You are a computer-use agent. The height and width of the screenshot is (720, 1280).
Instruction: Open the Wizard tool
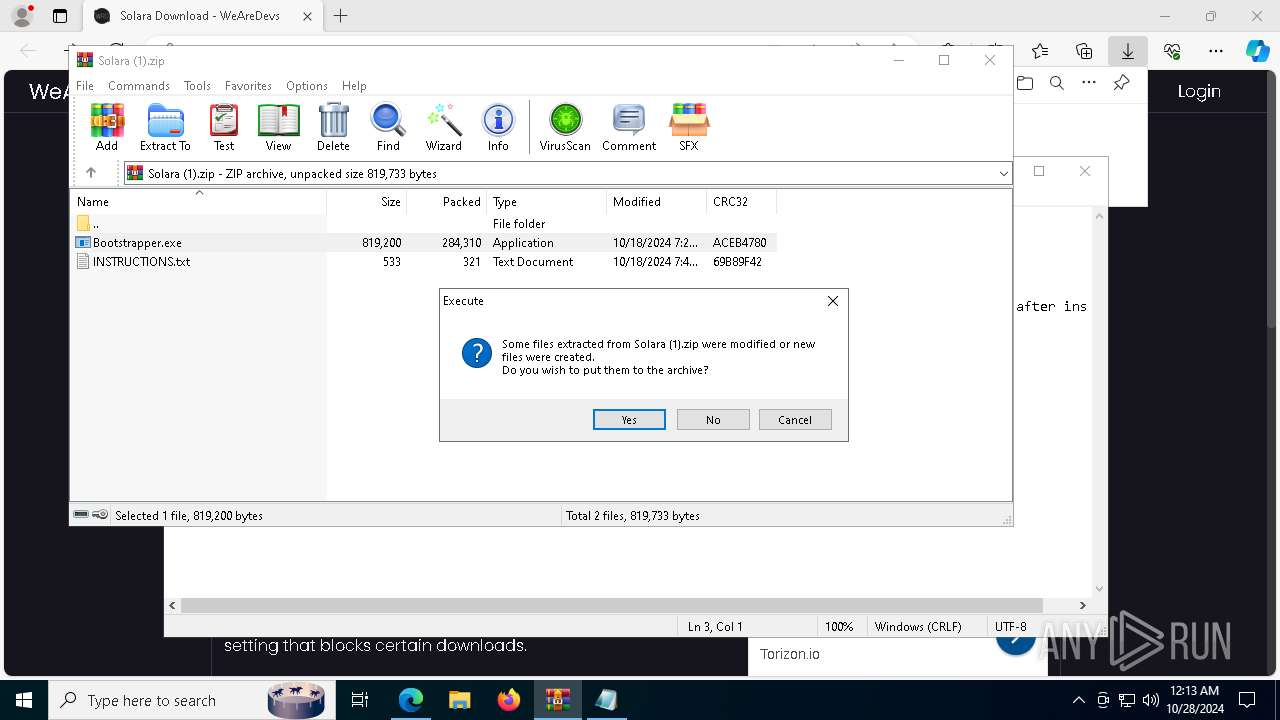pos(443,127)
